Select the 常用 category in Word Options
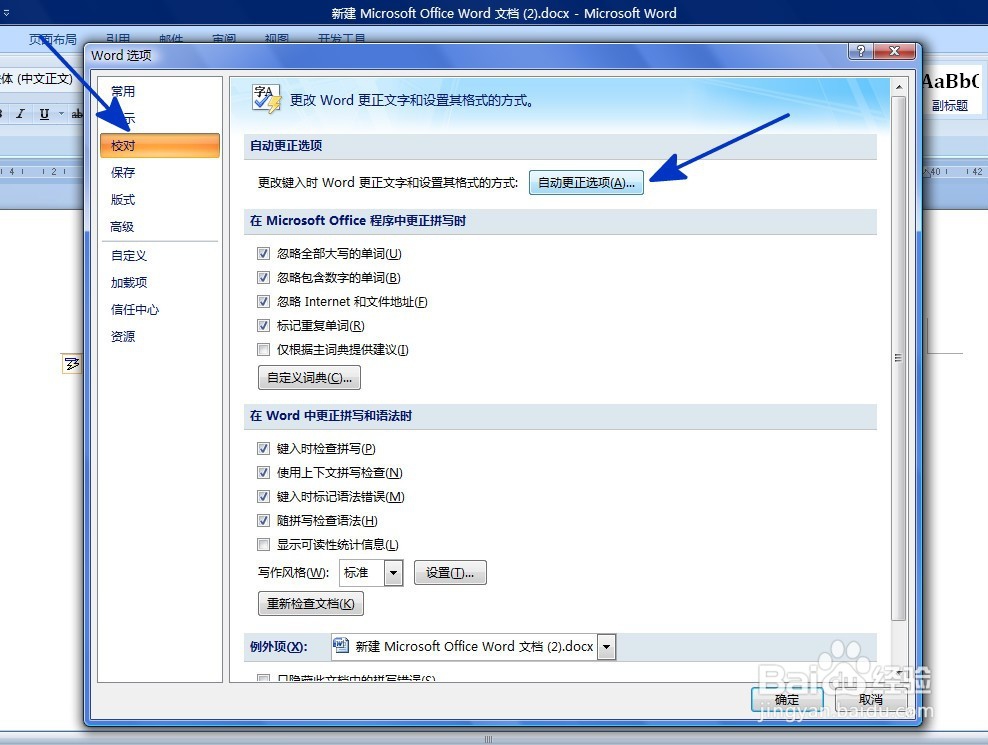The width and height of the screenshot is (988, 745). [123, 91]
